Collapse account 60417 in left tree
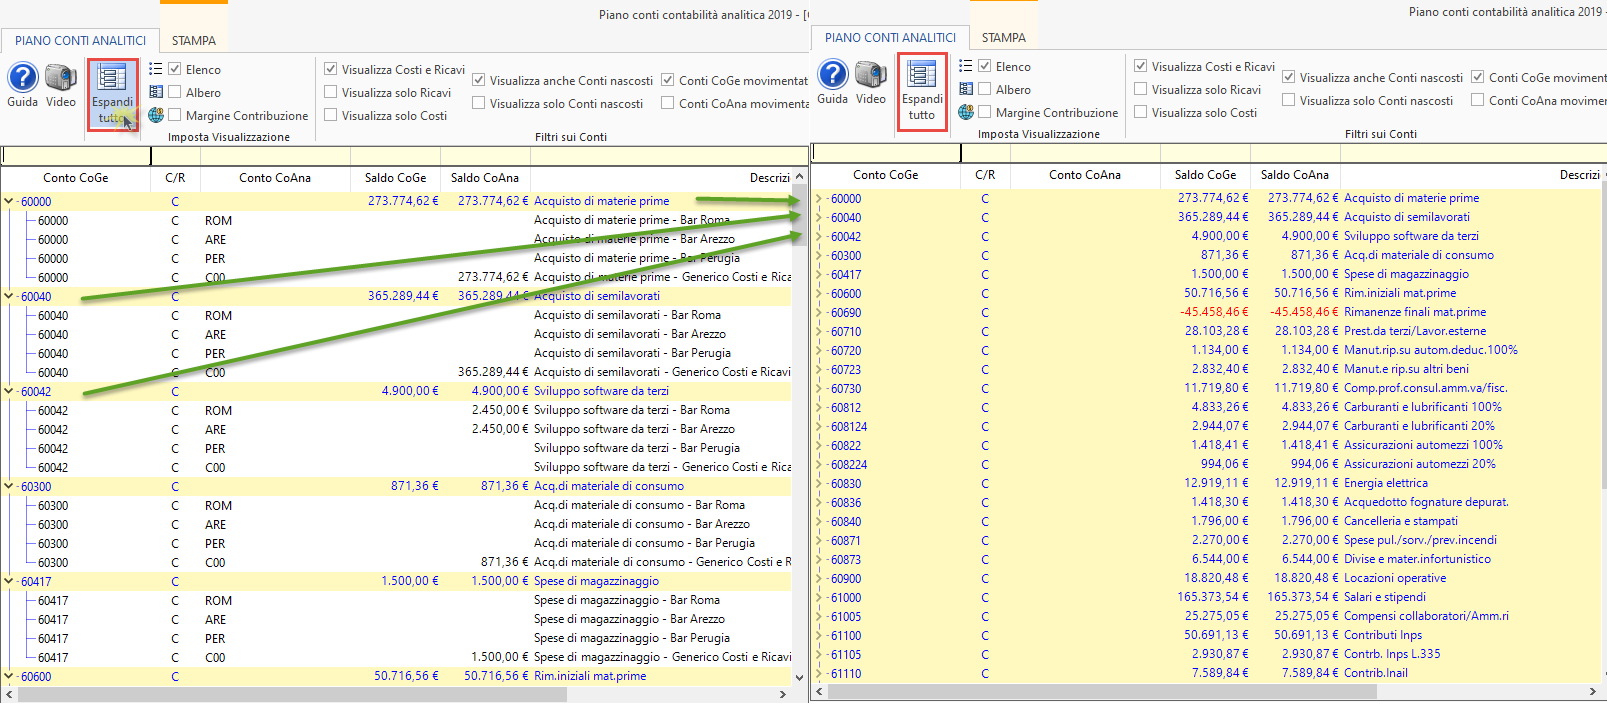This screenshot has width=1607, height=705. click(9, 581)
